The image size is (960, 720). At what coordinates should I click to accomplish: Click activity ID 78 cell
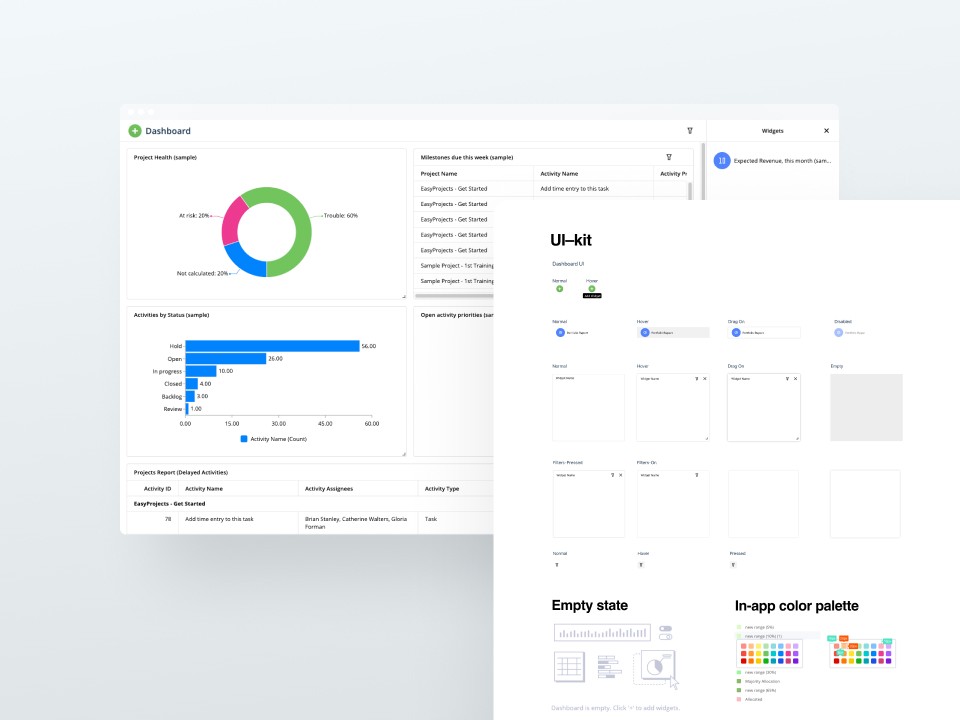(x=168, y=519)
